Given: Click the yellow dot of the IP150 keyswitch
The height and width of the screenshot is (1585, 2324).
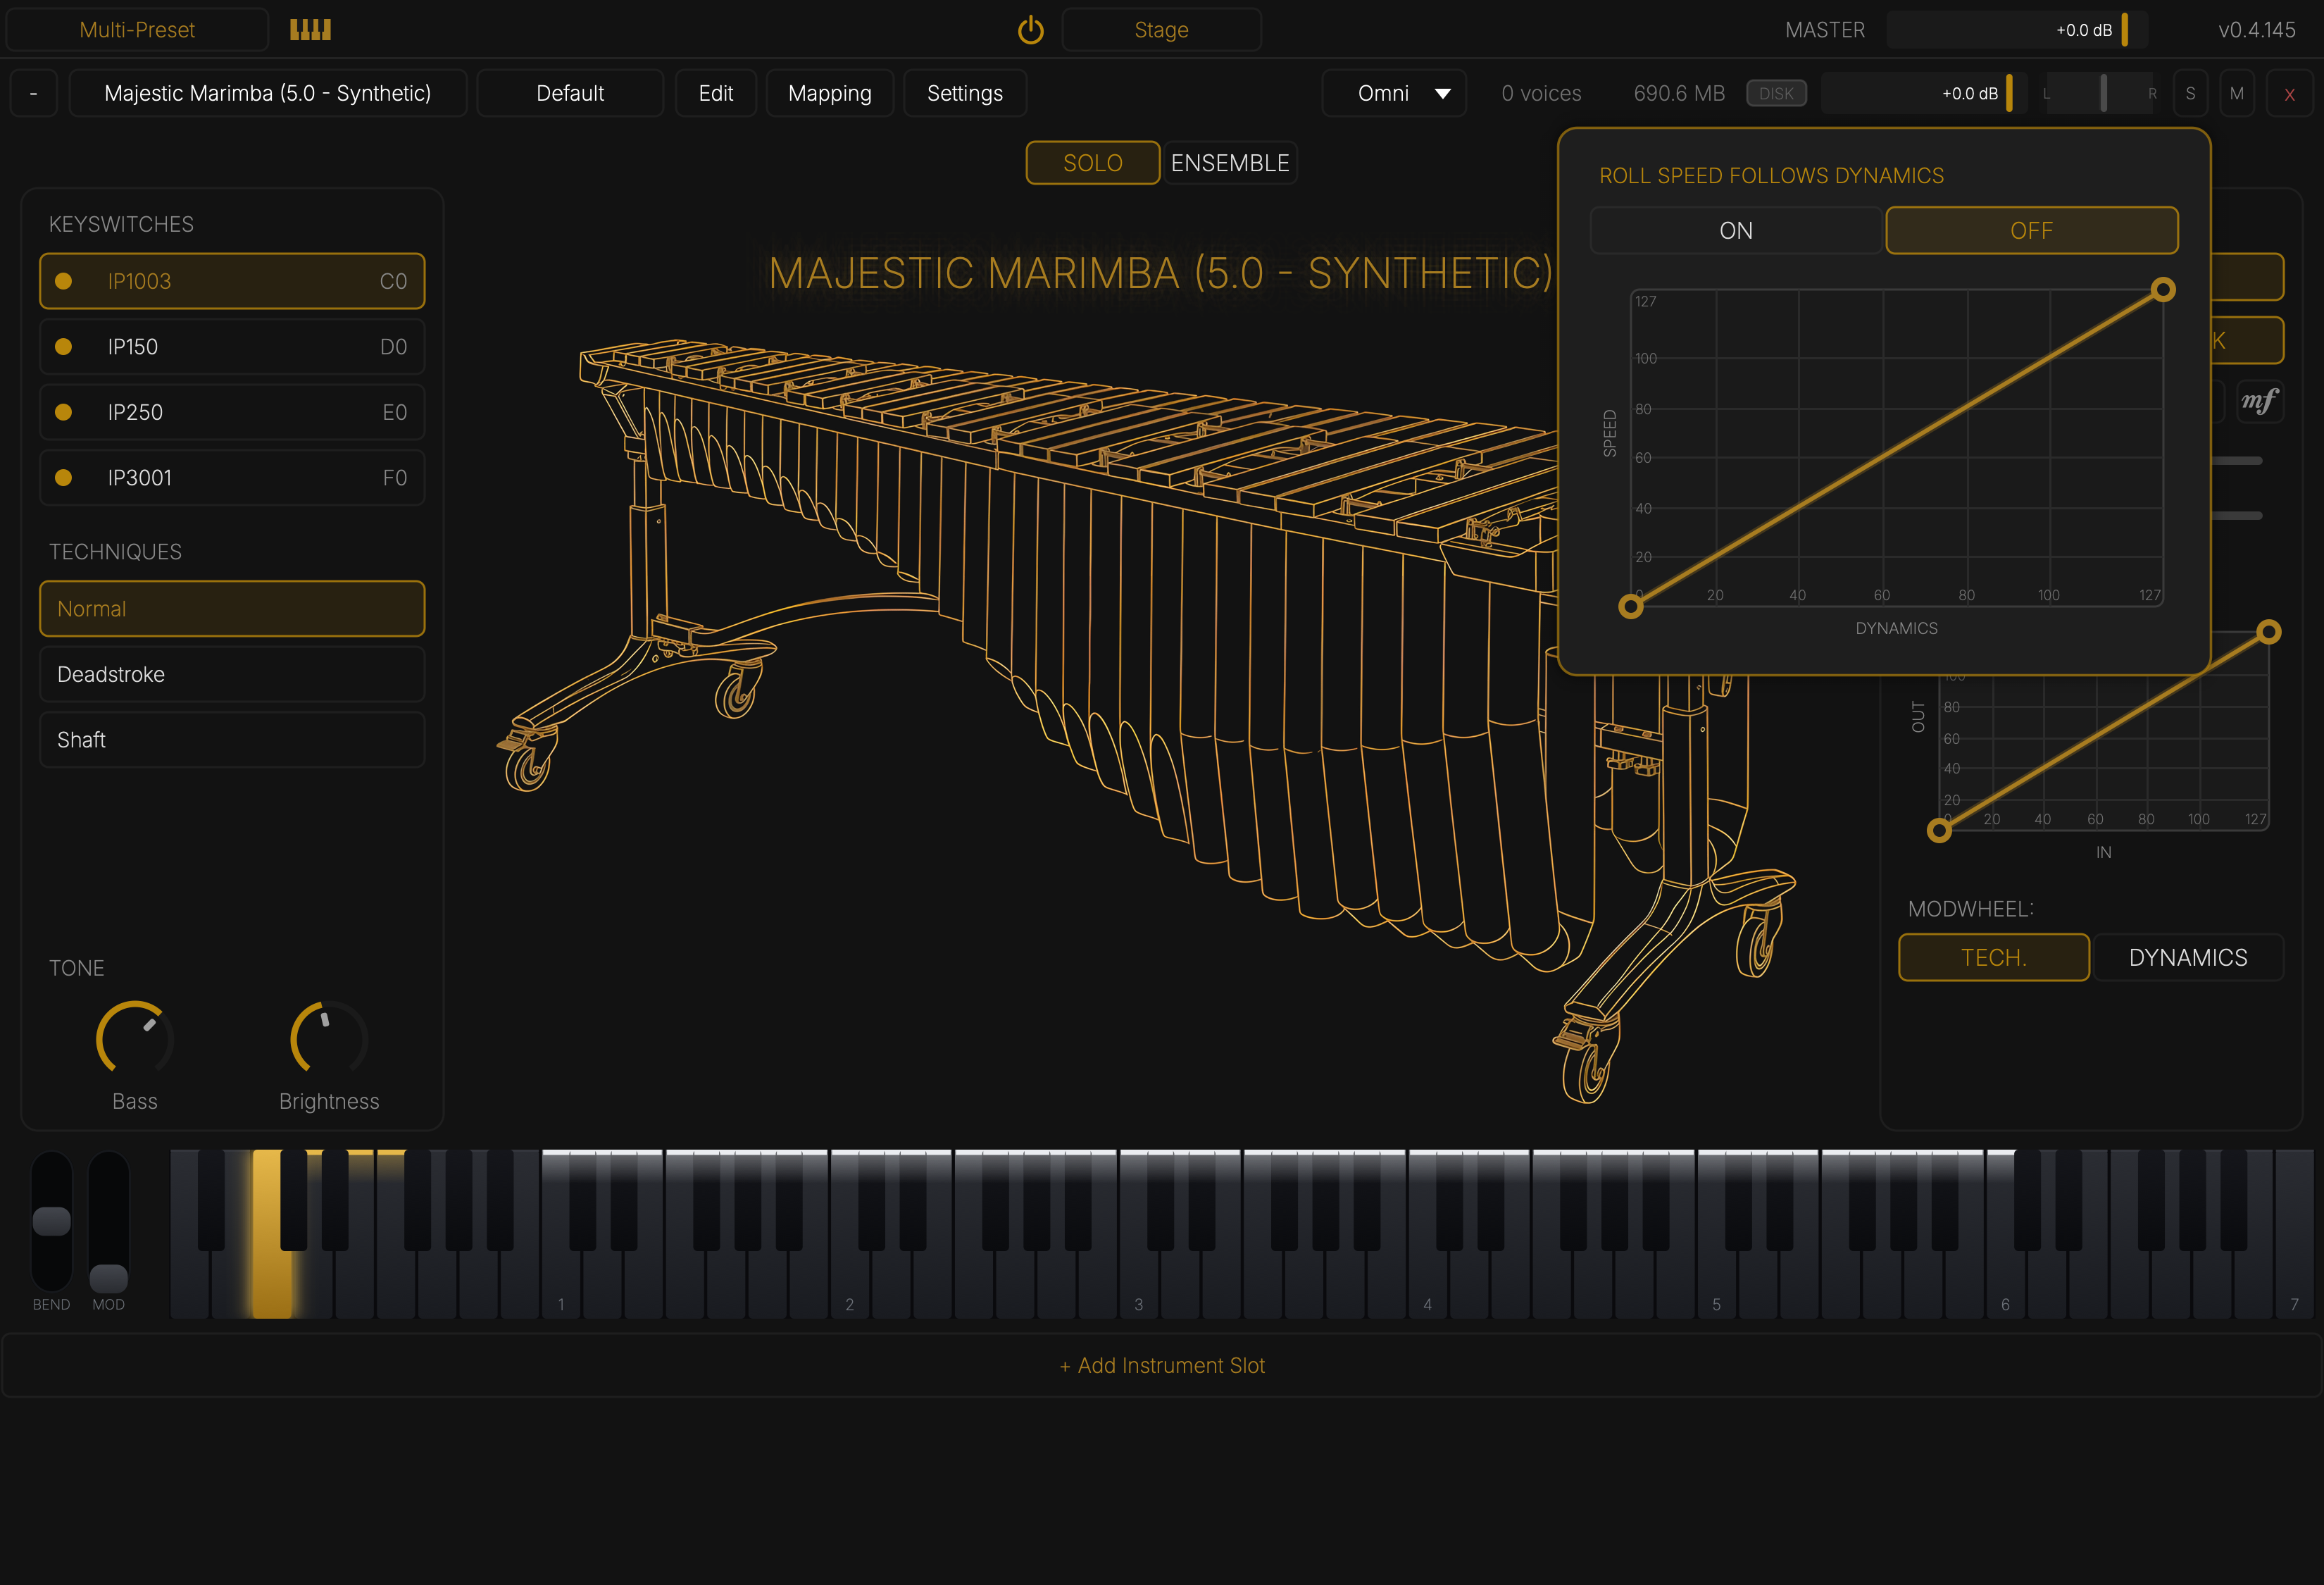Looking at the screenshot, I should [x=63, y=347].
